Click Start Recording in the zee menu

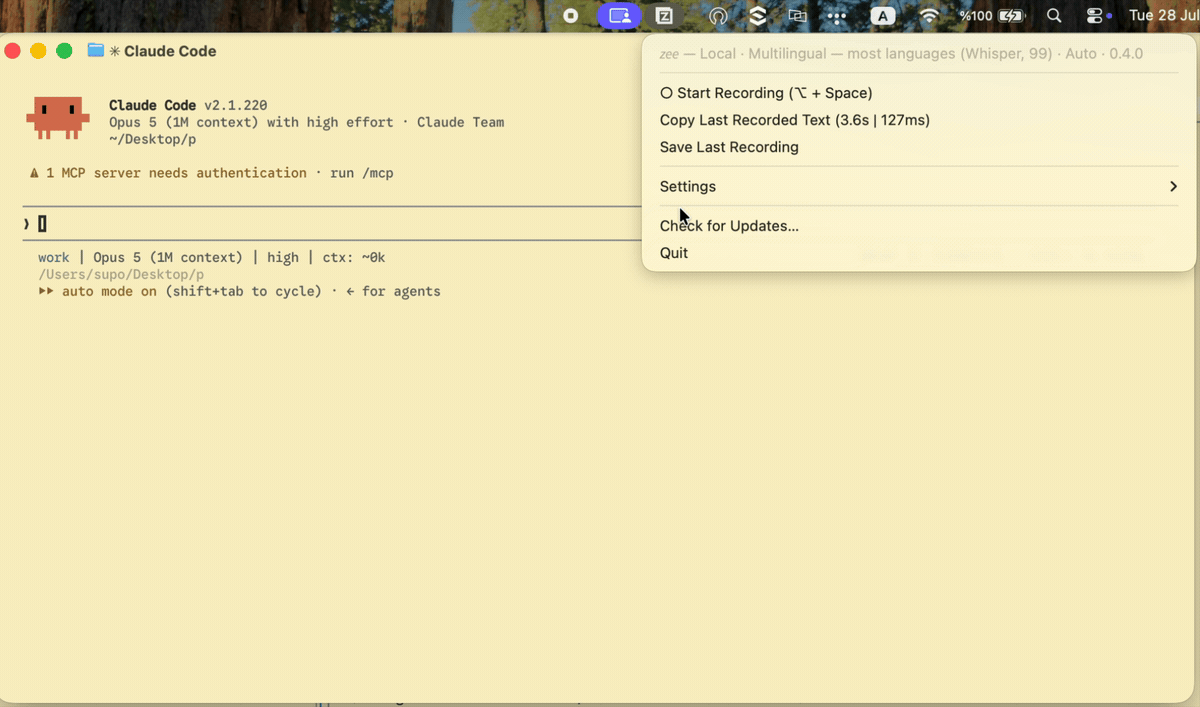coord(766,93)
